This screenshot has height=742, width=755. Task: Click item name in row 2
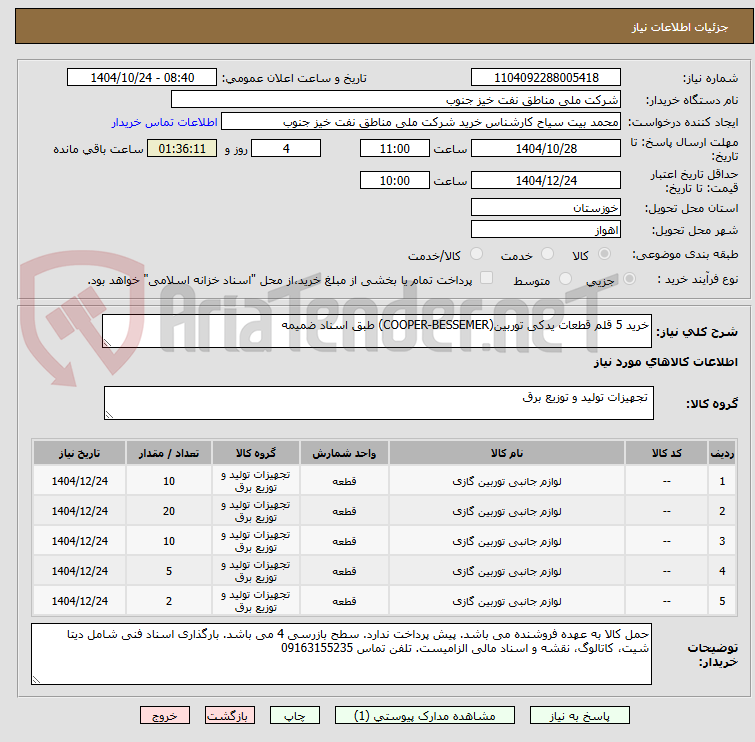pos(507,511)
